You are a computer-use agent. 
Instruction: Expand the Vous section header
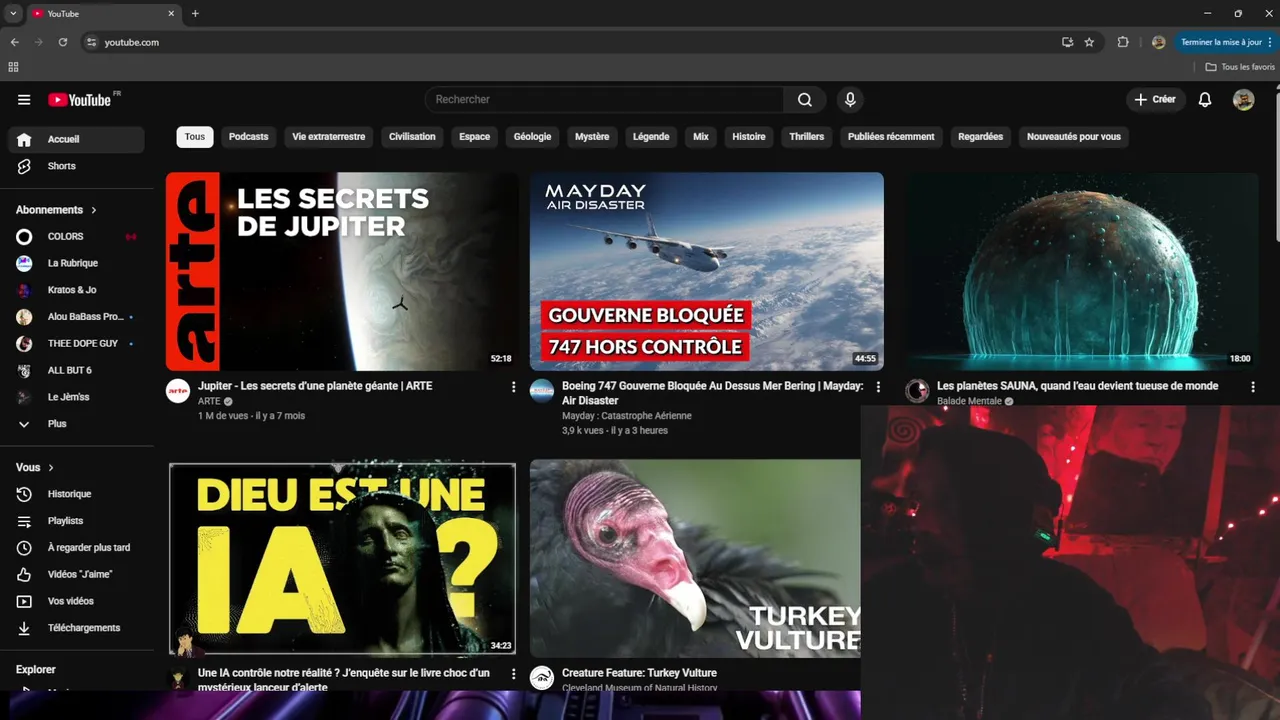[x=35, y=467]
